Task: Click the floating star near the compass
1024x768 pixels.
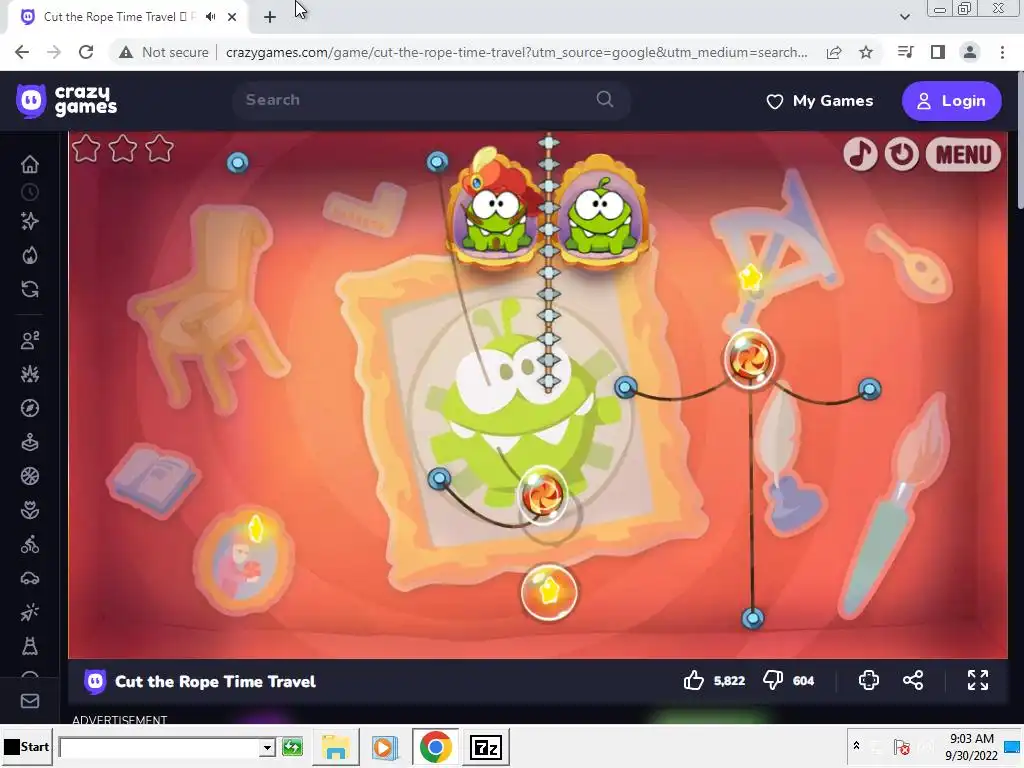Action: [750, 279]
